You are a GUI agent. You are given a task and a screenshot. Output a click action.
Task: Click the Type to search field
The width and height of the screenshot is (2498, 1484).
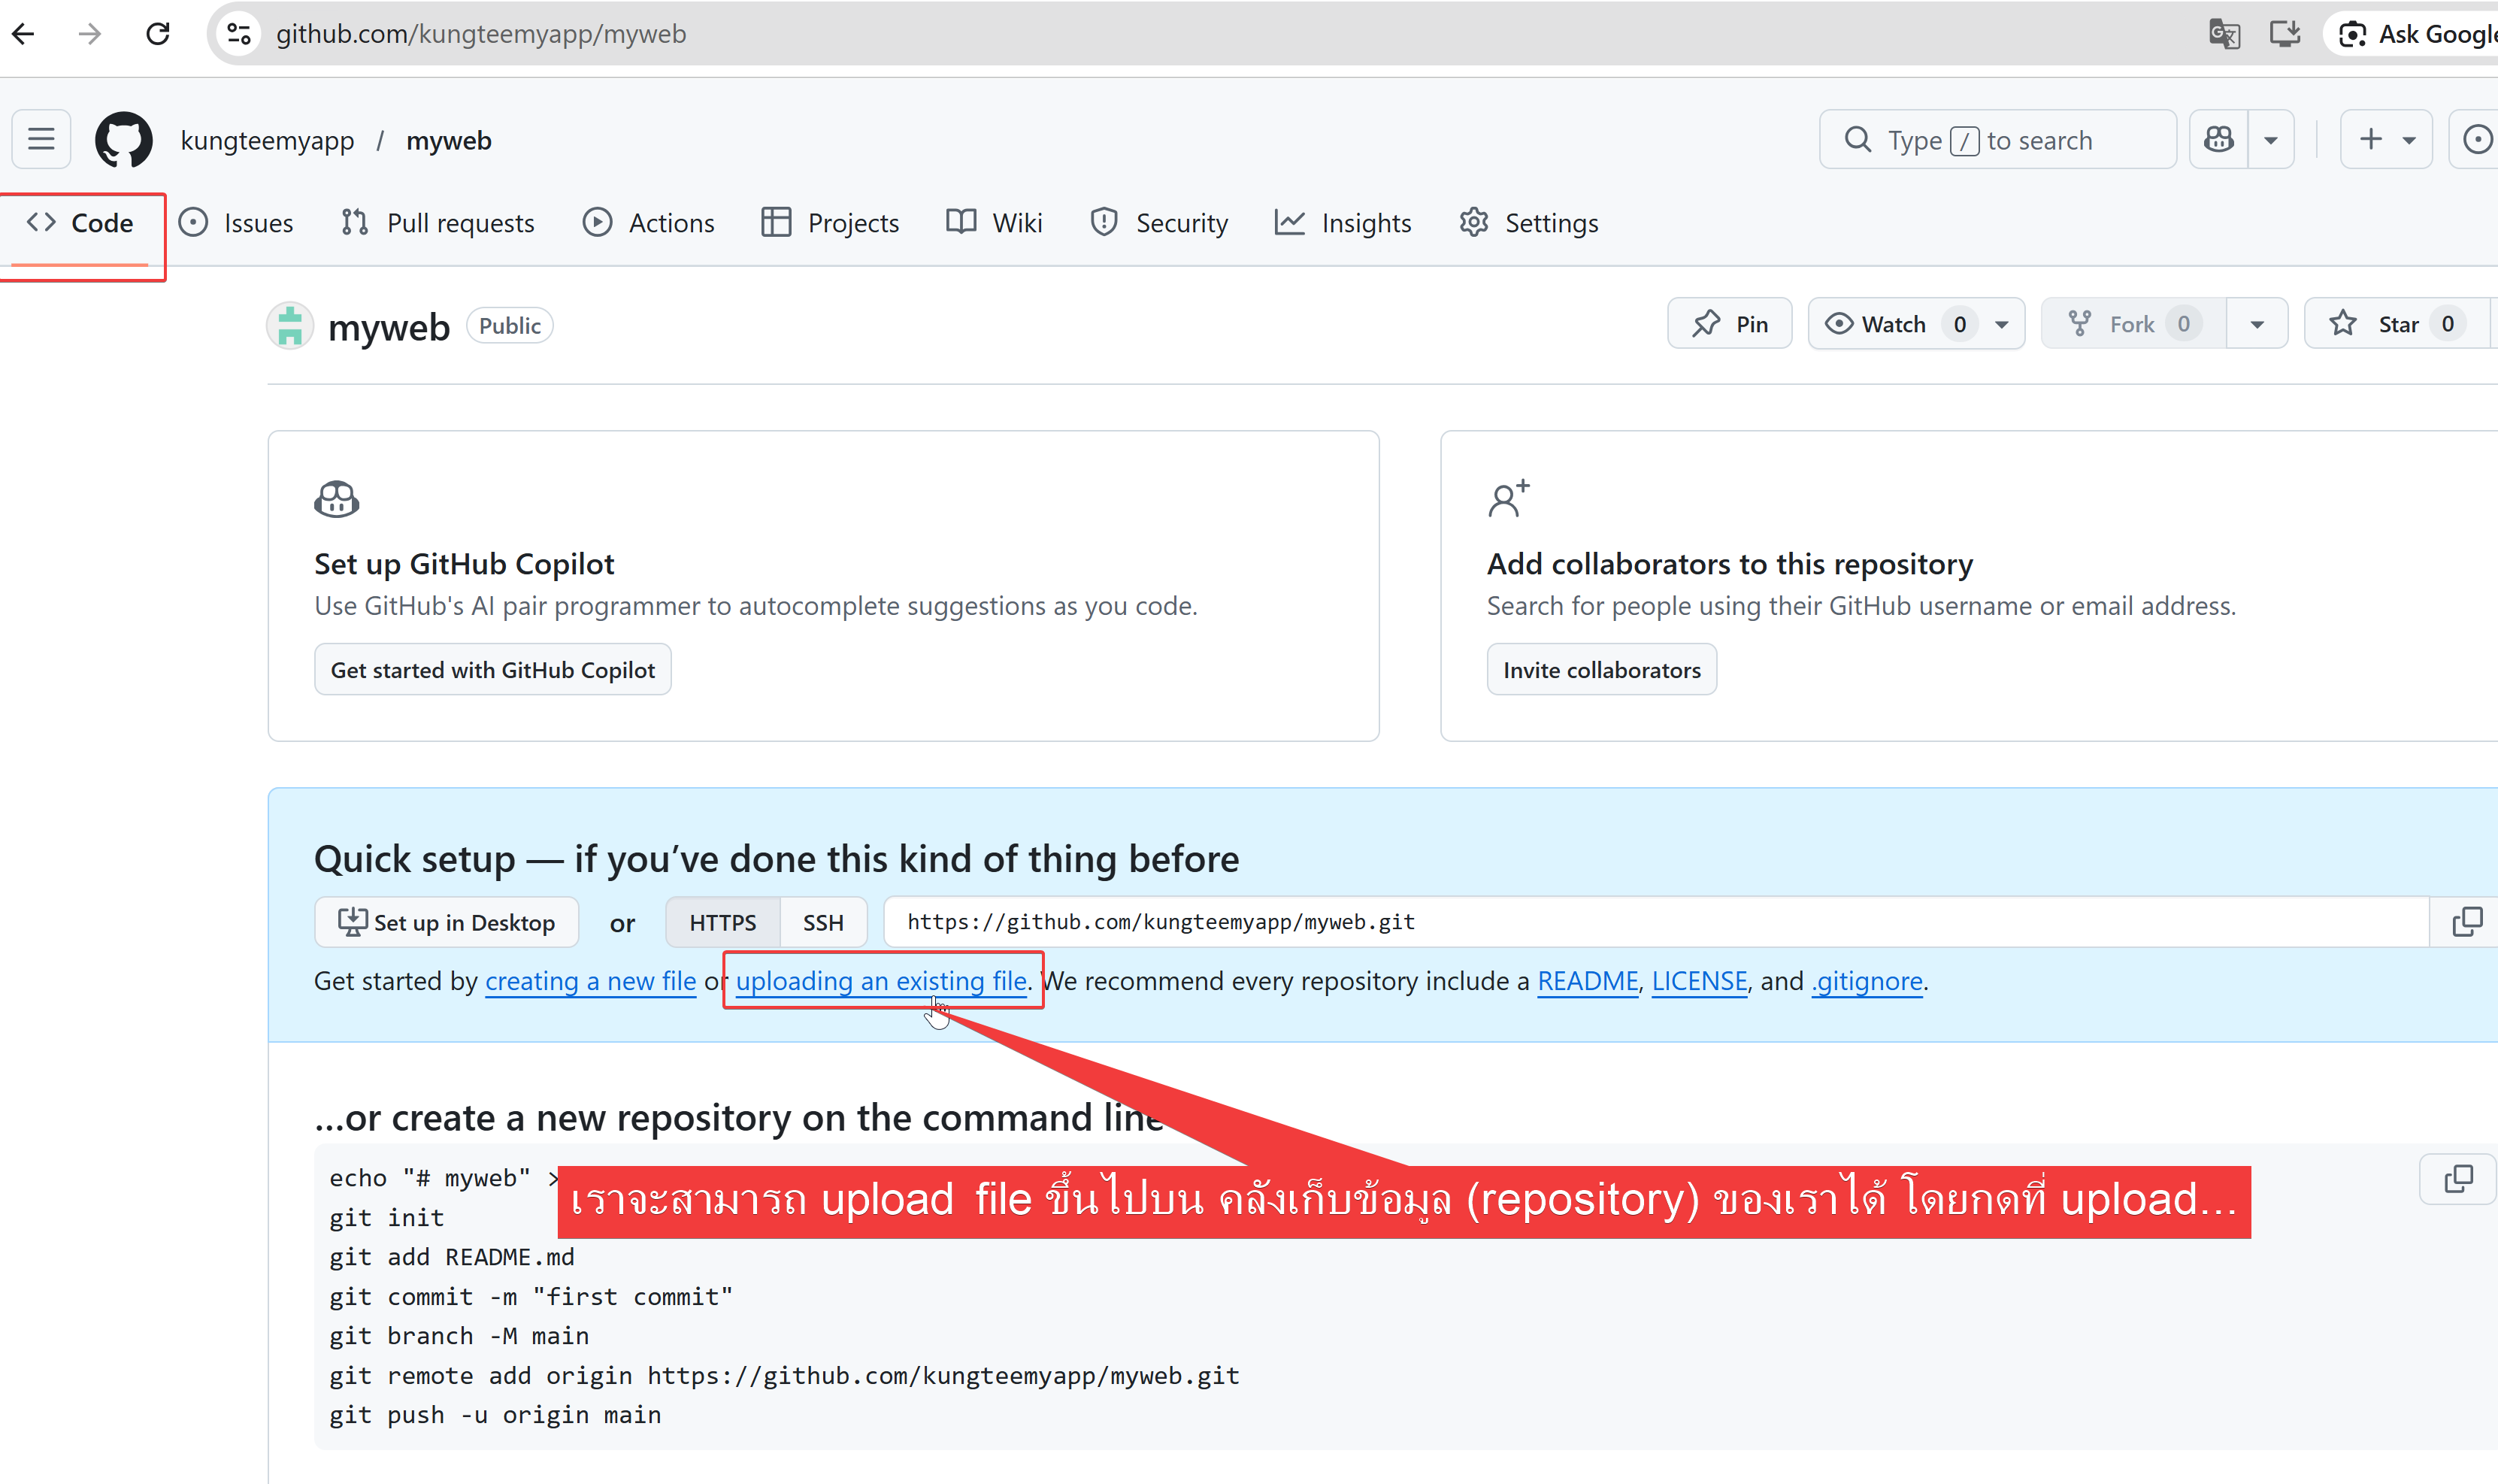coord(1997,140)
